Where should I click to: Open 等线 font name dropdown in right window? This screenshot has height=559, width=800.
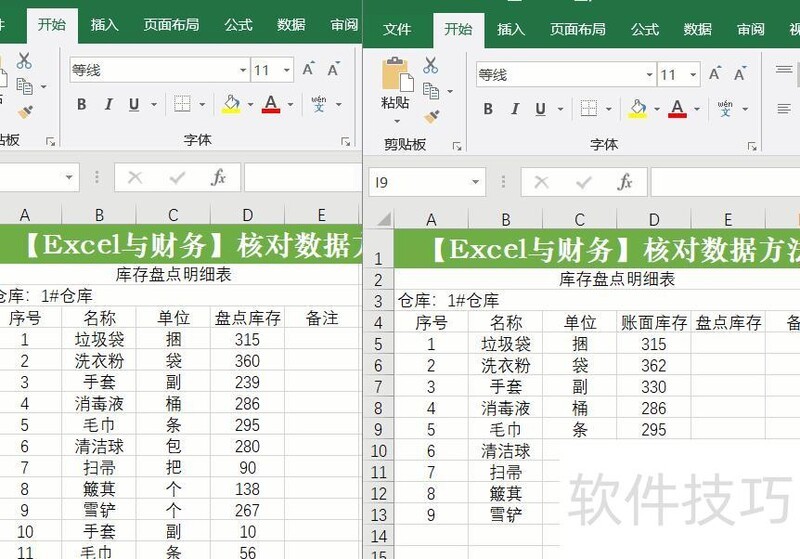coord(649,75)
